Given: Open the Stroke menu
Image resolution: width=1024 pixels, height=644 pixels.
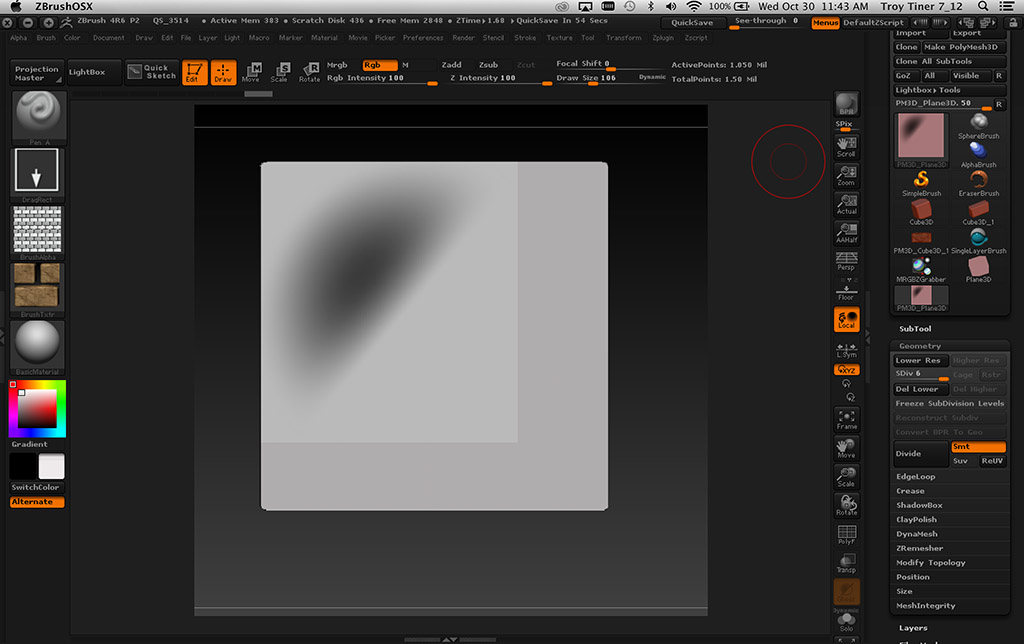Looking at the screenshot, I should point(525,38).
